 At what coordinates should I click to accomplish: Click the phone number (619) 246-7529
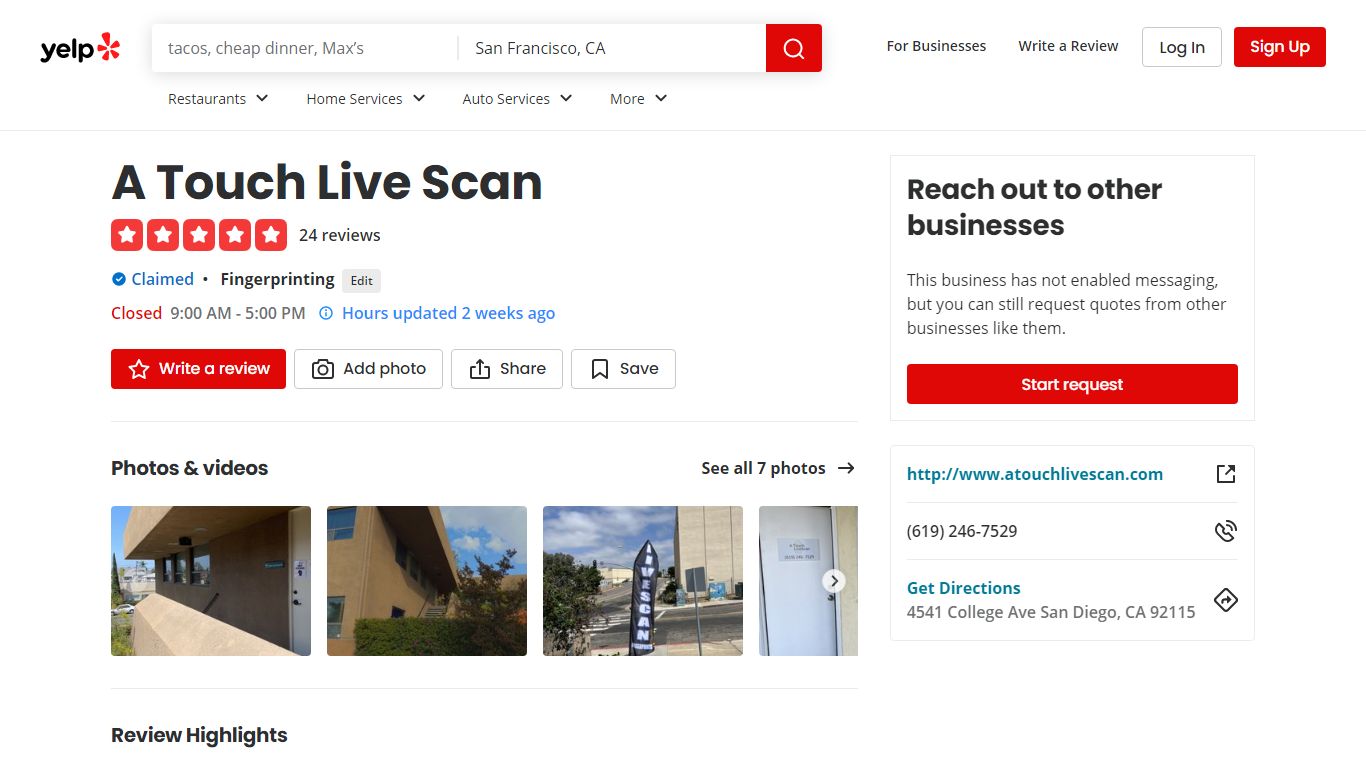pyautogui.click(x=962, y=531)
